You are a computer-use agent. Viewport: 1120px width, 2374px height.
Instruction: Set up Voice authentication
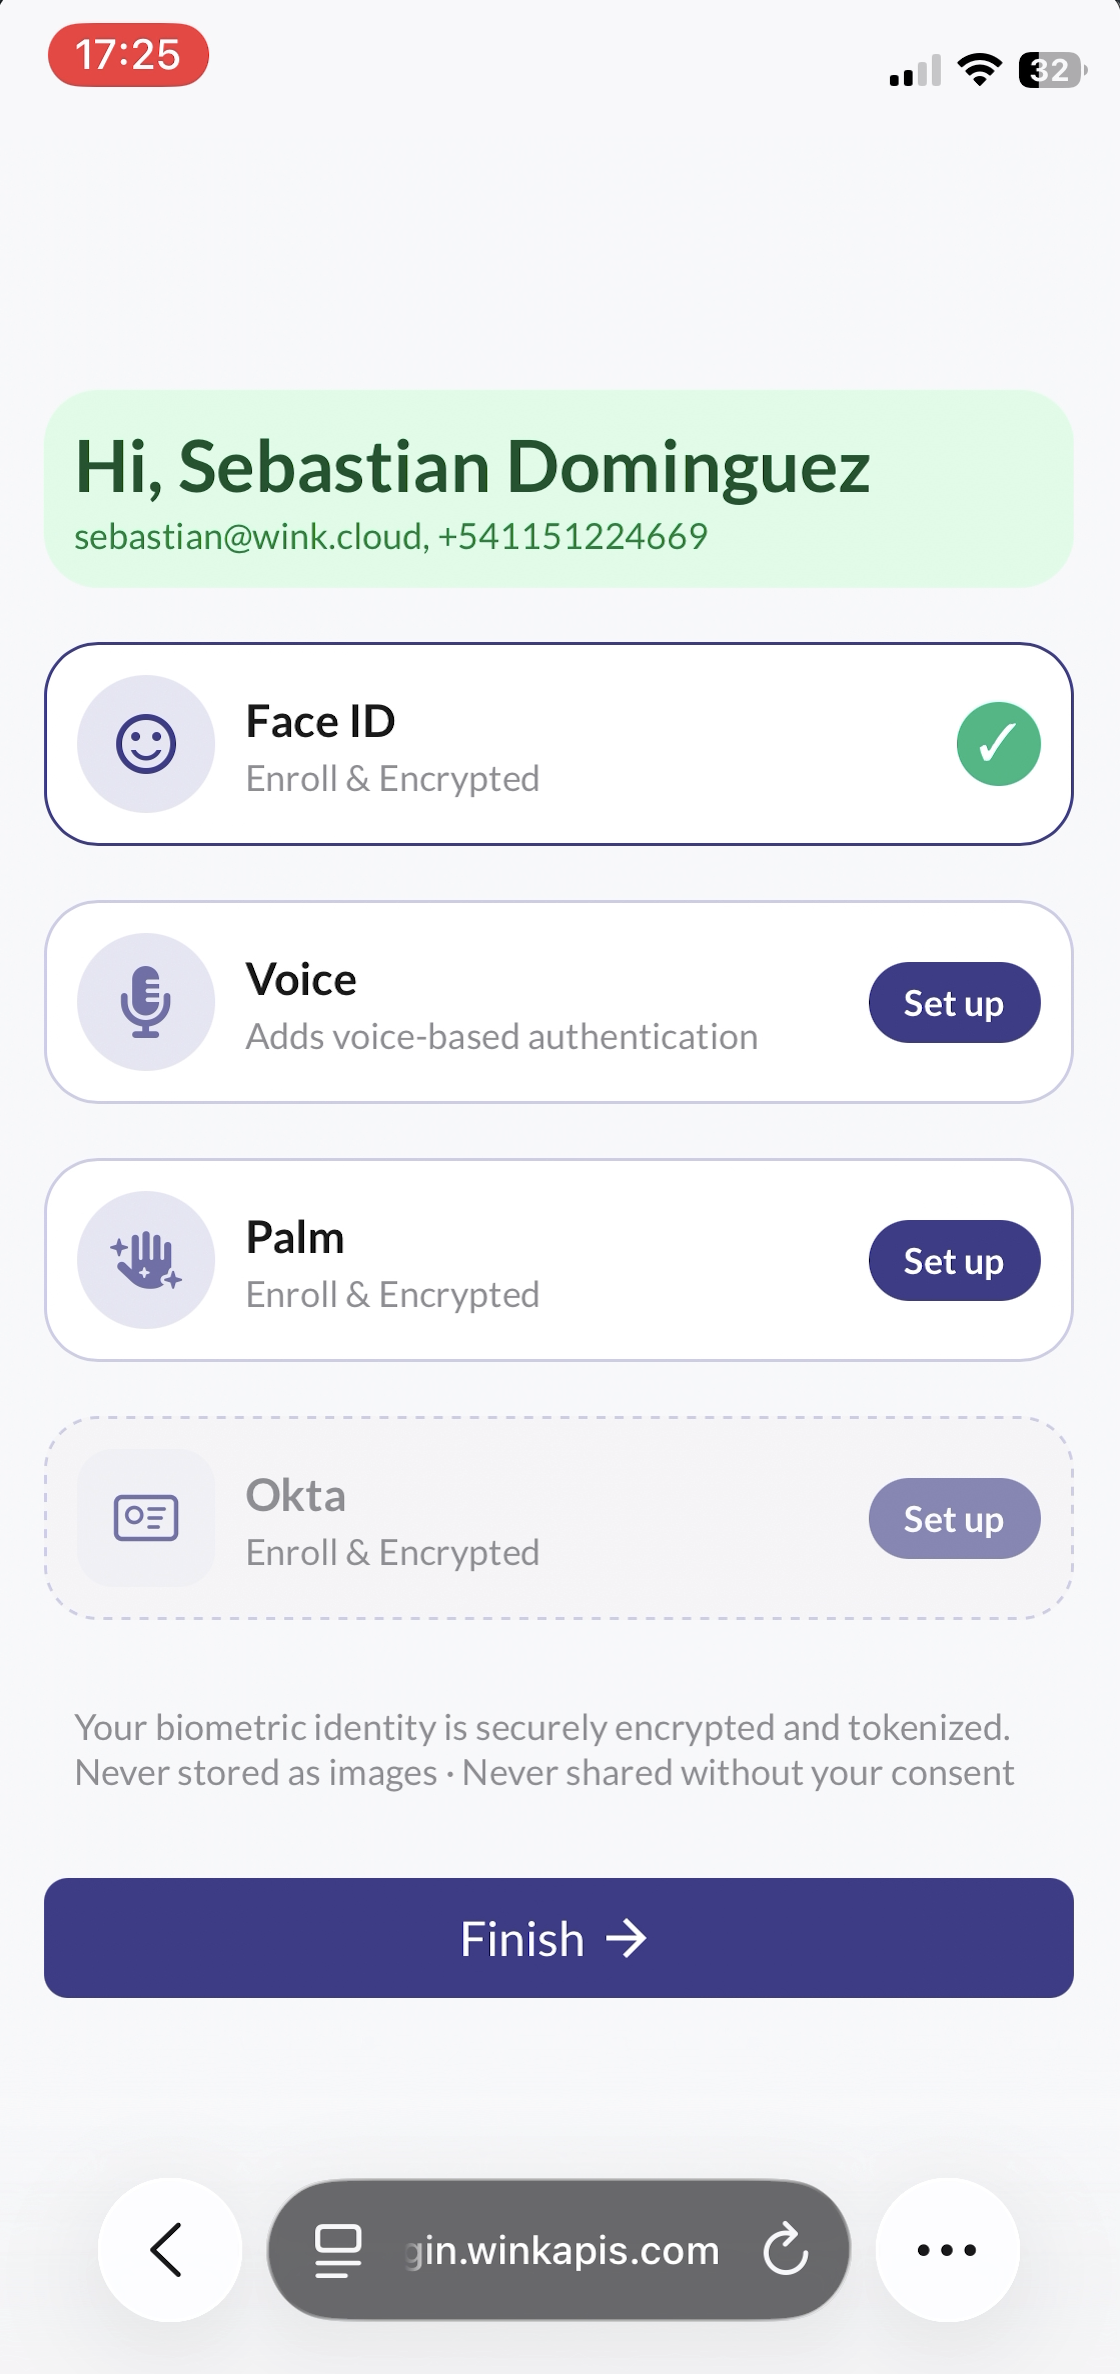tap(954, 1003)
